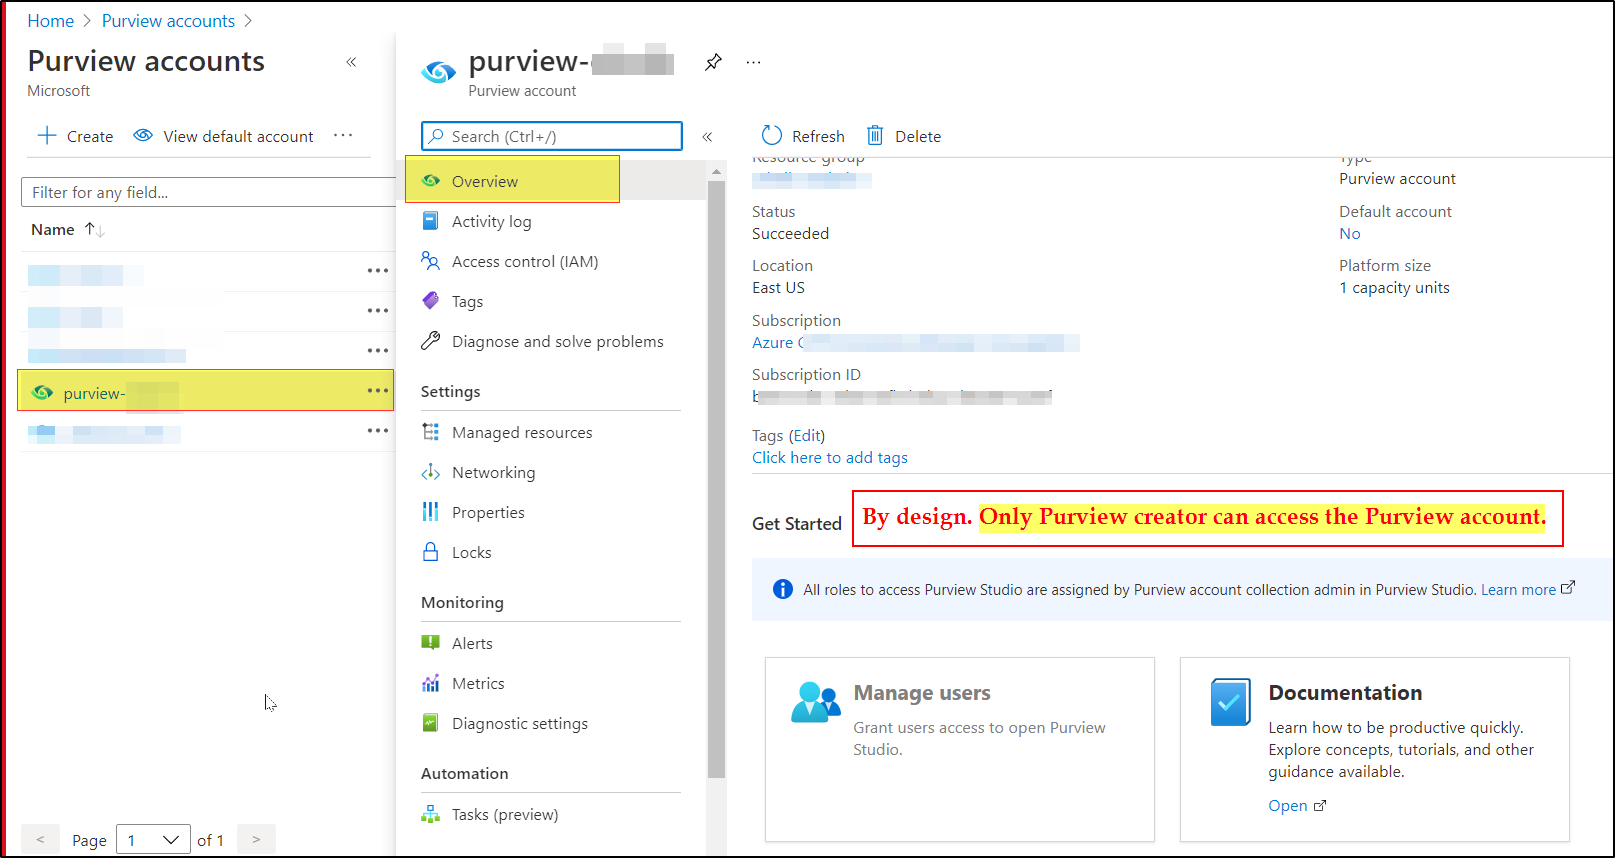Click the Documentation card icon

click(1231, 701)
